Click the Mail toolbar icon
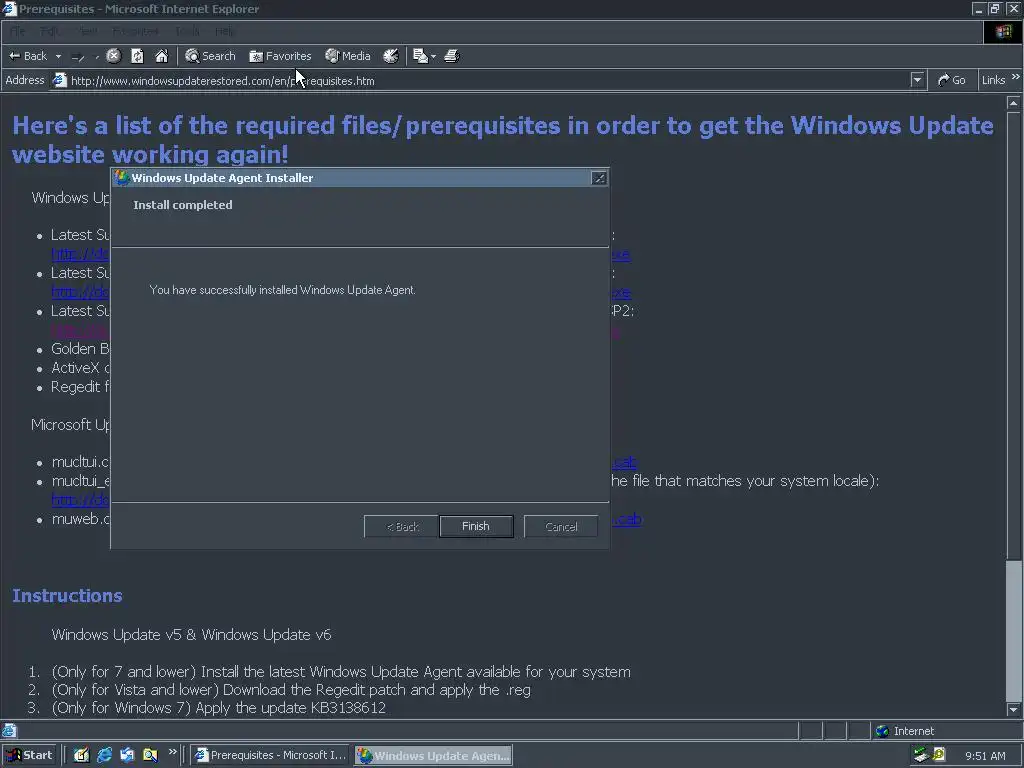Image resolution: width=1024 pixels, height=768 pixels. pyautogui.click(x=421, y=56)
